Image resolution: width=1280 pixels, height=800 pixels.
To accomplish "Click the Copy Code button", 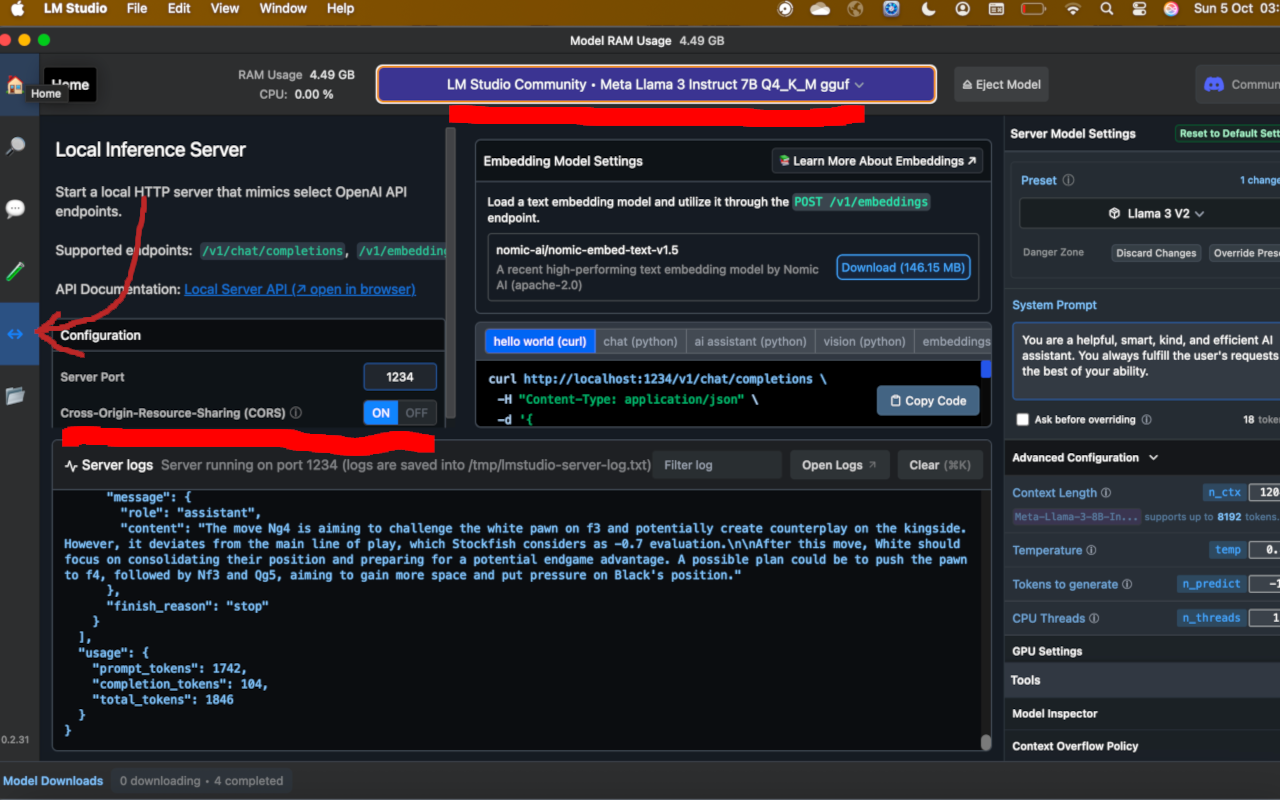I will (x=928, y=401).
